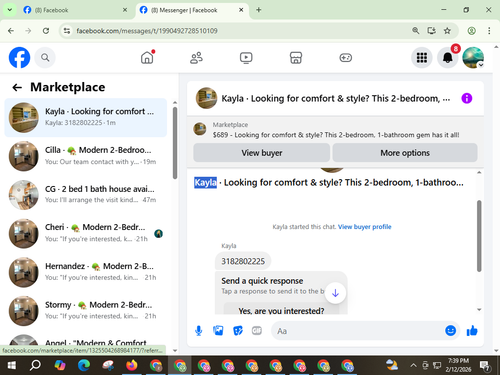Image resolution: width=500 pixels, height=375 pixels.
Task: Open Hernandez conversation in the list
Action: click(x=86, y=272)
